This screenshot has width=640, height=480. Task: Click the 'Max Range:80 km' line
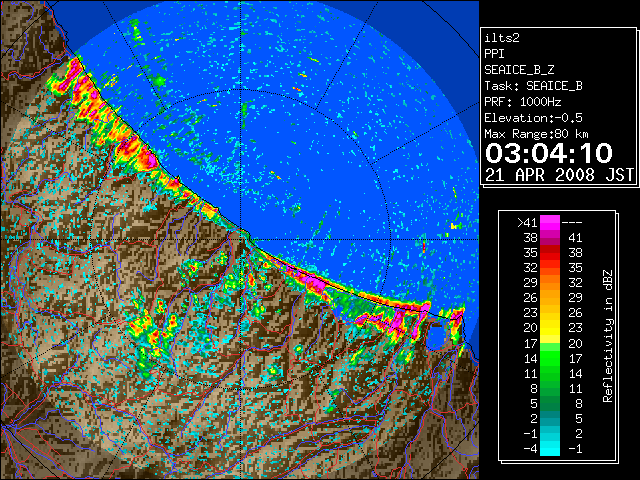(536, 134)
